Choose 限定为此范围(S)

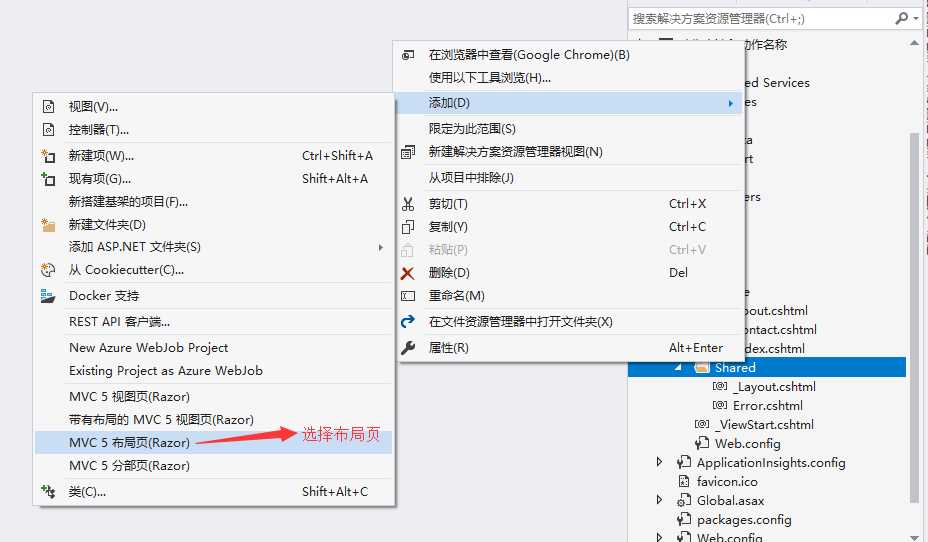[569, 129]
